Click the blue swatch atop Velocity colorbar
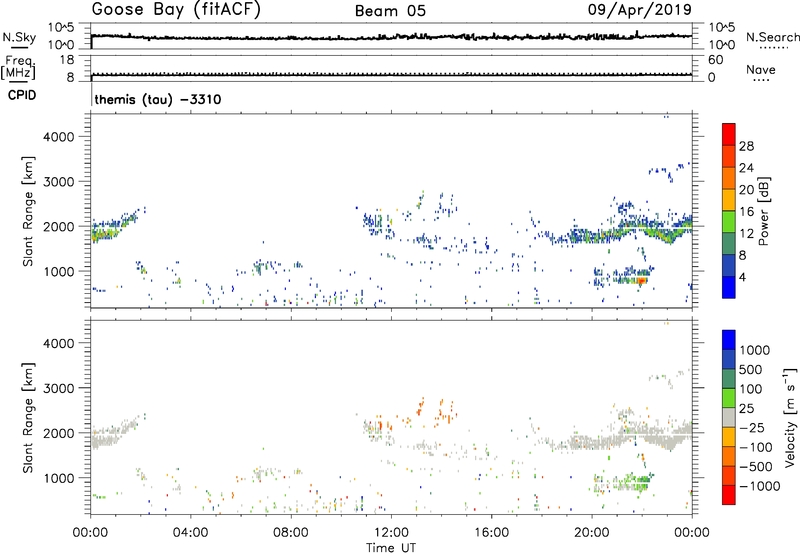The image size is (800, 554). coord(729,340)
